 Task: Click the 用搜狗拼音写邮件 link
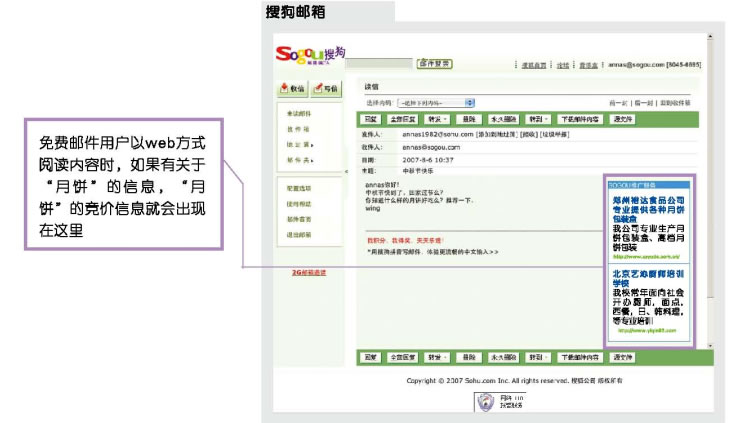point(432,252)
